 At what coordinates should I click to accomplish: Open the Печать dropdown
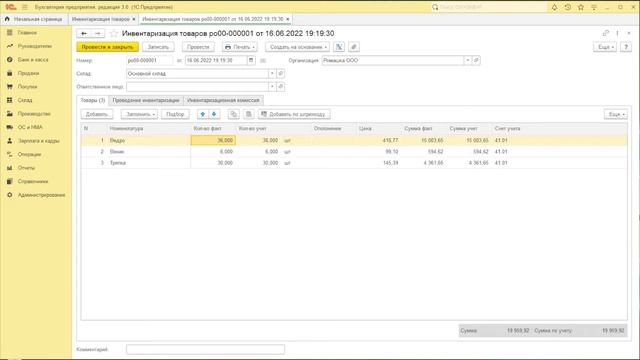click(240, 47)
